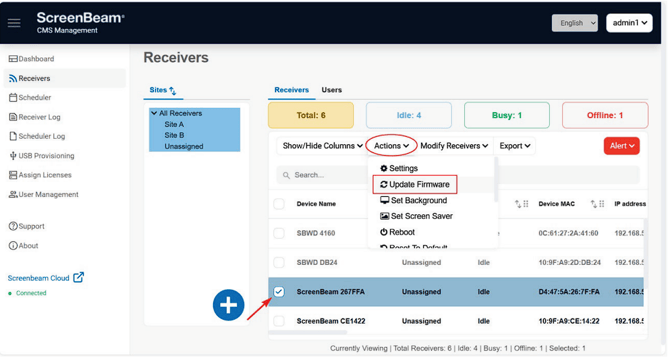The image size is (670, 360).
Task: Click the table horizontal scrollbar
Action: point(308,332)
